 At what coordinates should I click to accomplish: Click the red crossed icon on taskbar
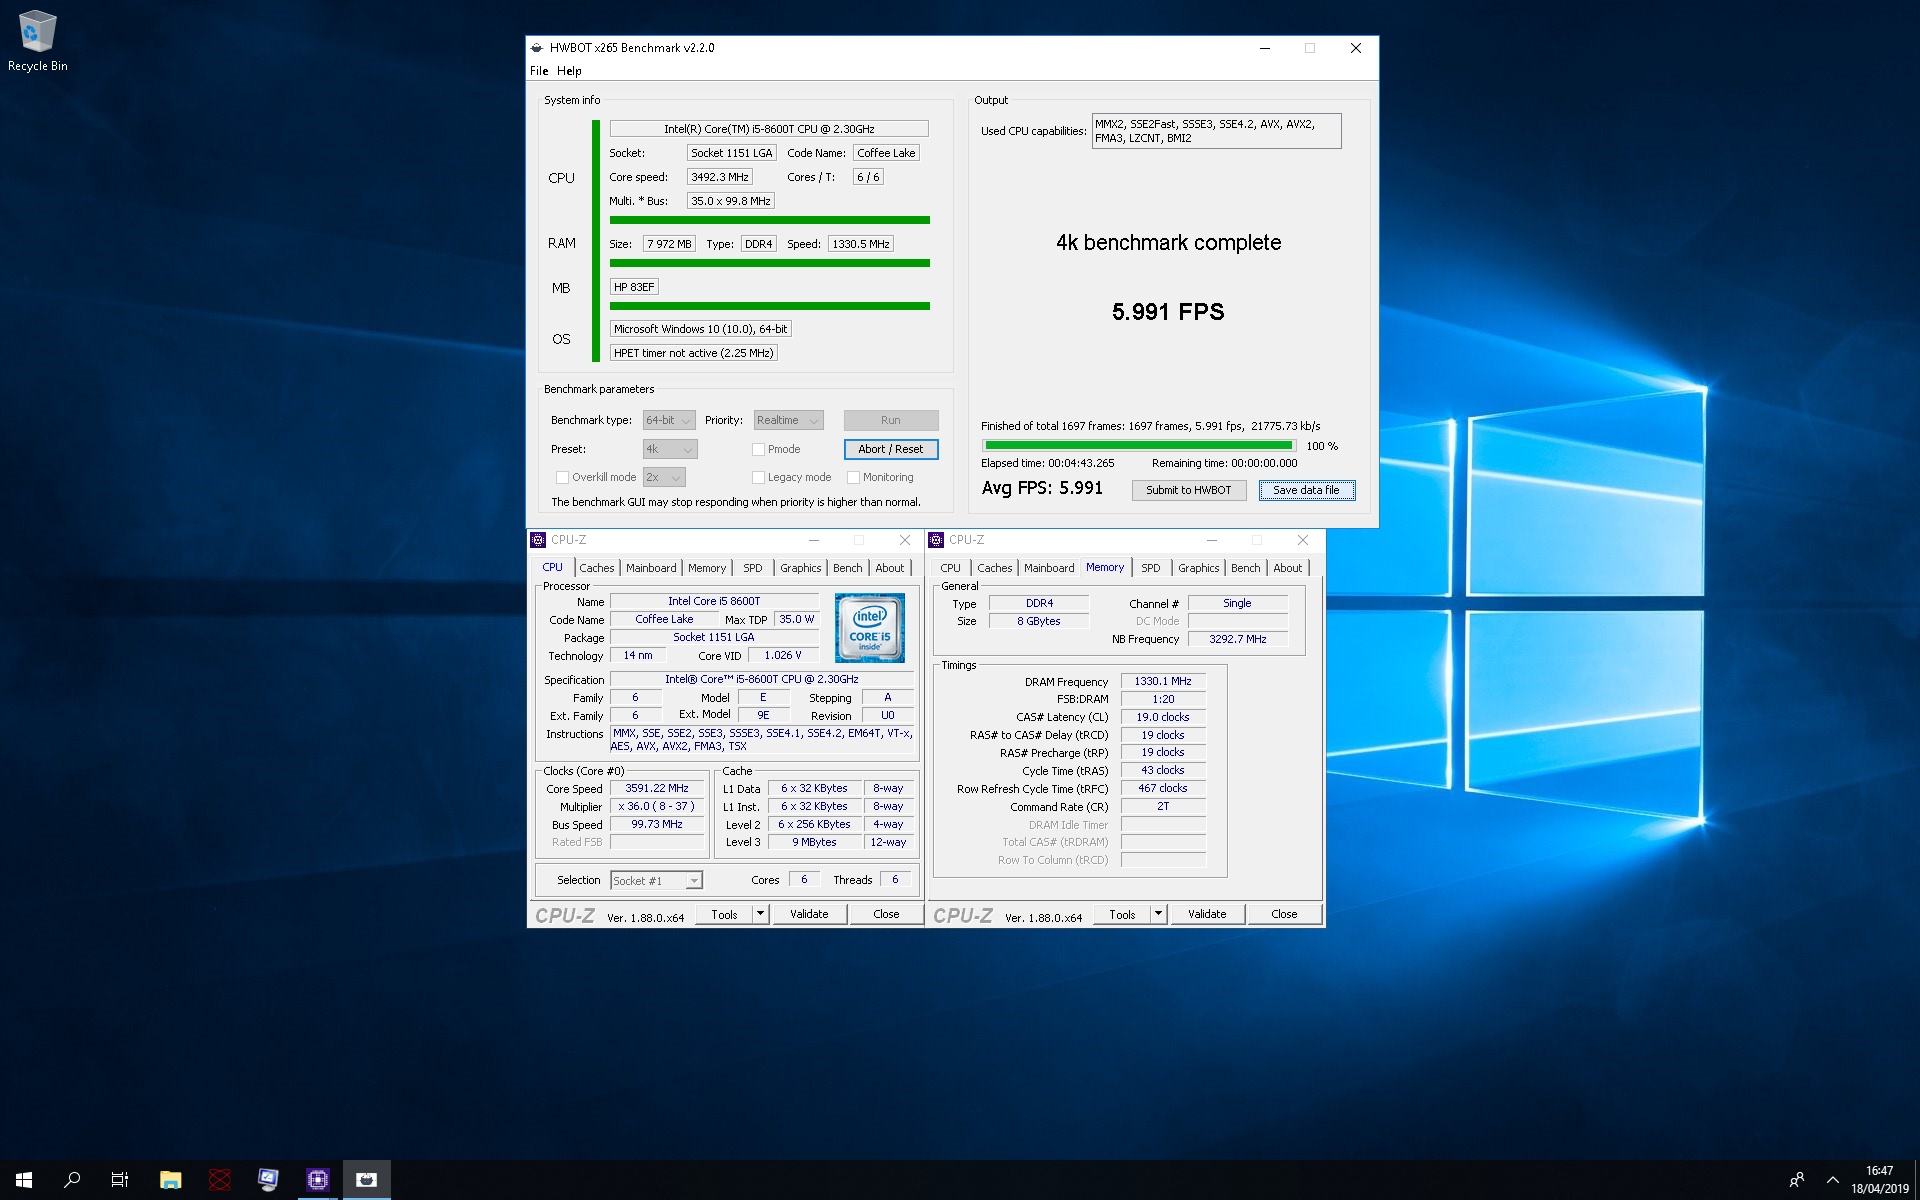pyautogui.click(x=219, y=1180)
